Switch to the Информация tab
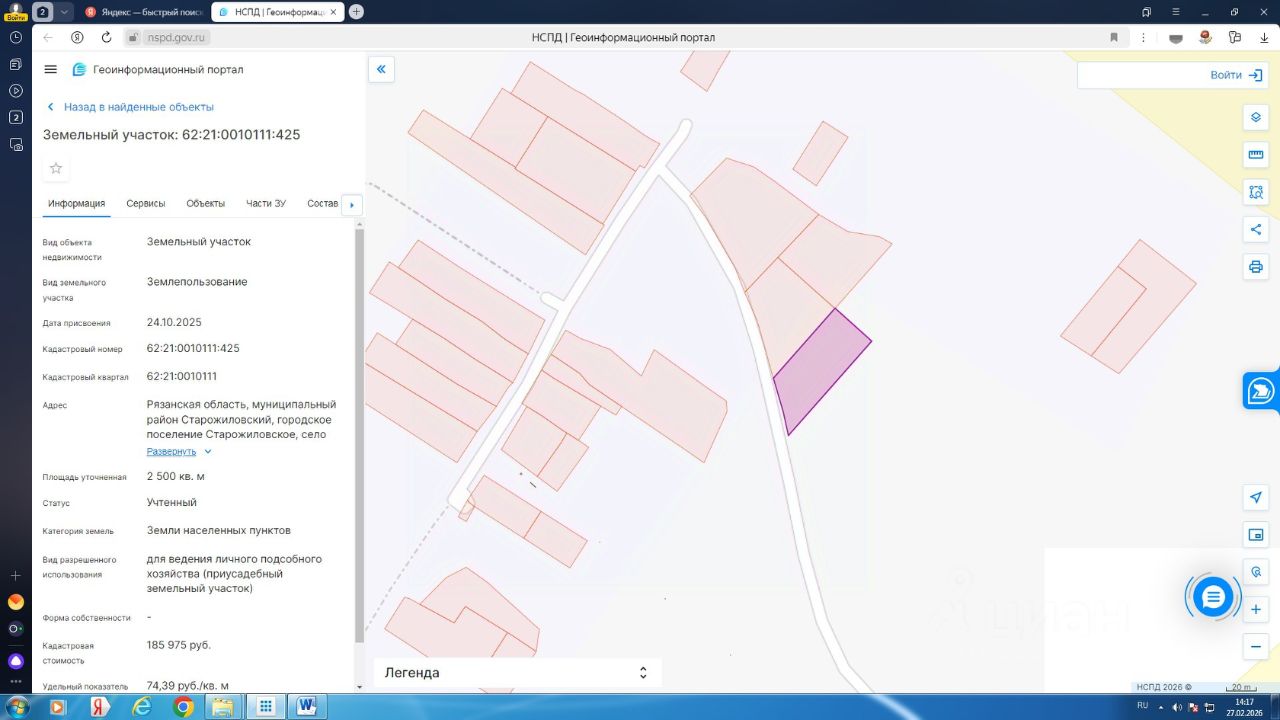Image resolution: width=1280 pixels, height=720 pixels. click(76, 203)
